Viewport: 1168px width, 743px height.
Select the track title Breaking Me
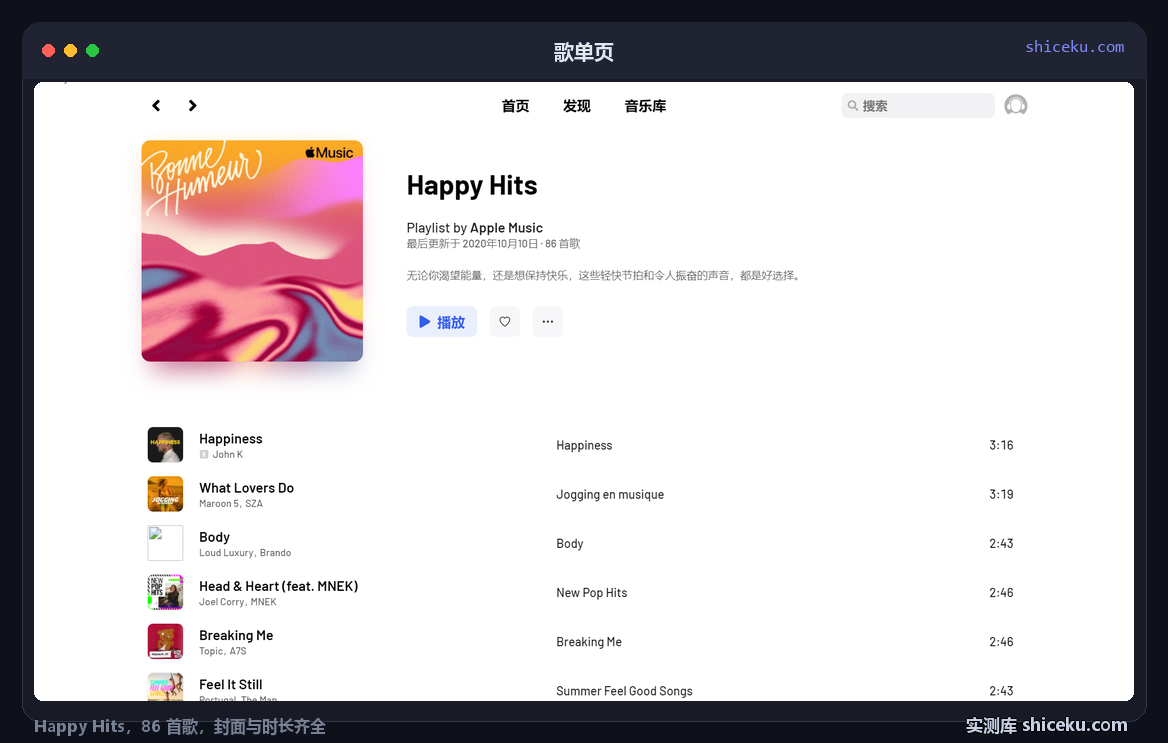(236, 636)
